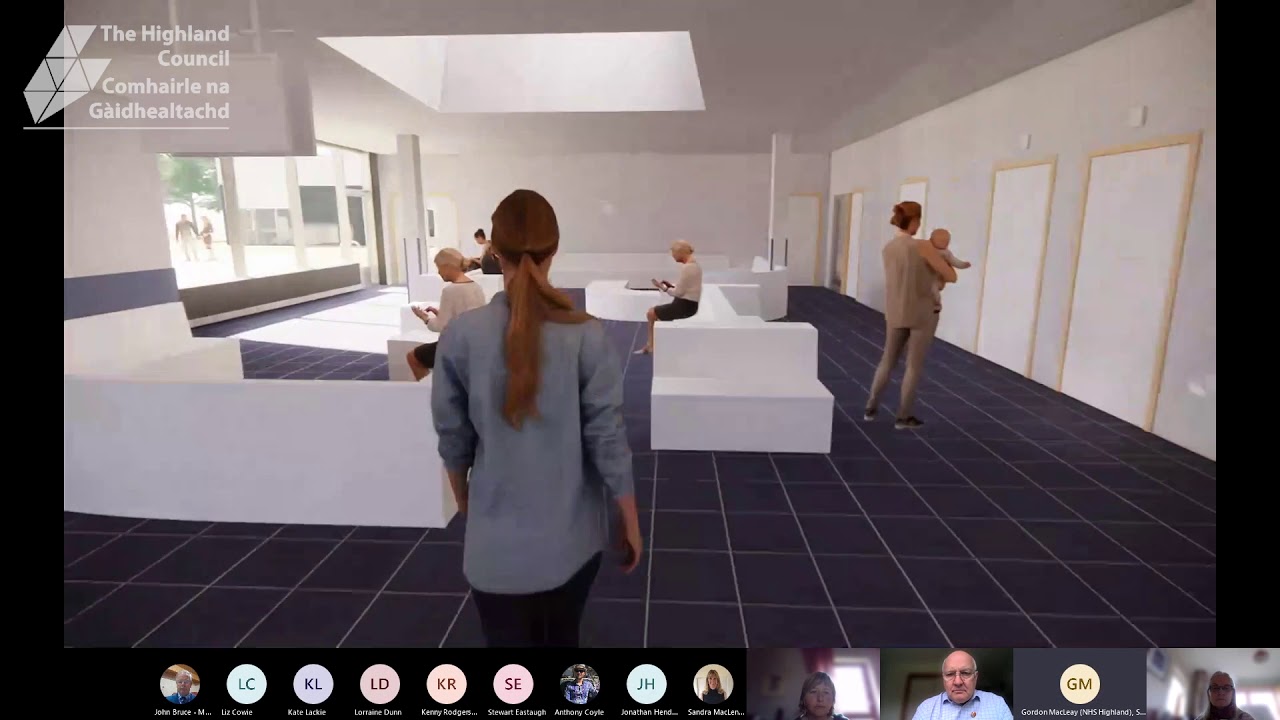The height and width of the screenshot is (720, 1280).
Task: Click the 'Kate Lackie' name label
Action: coord(306,712)
